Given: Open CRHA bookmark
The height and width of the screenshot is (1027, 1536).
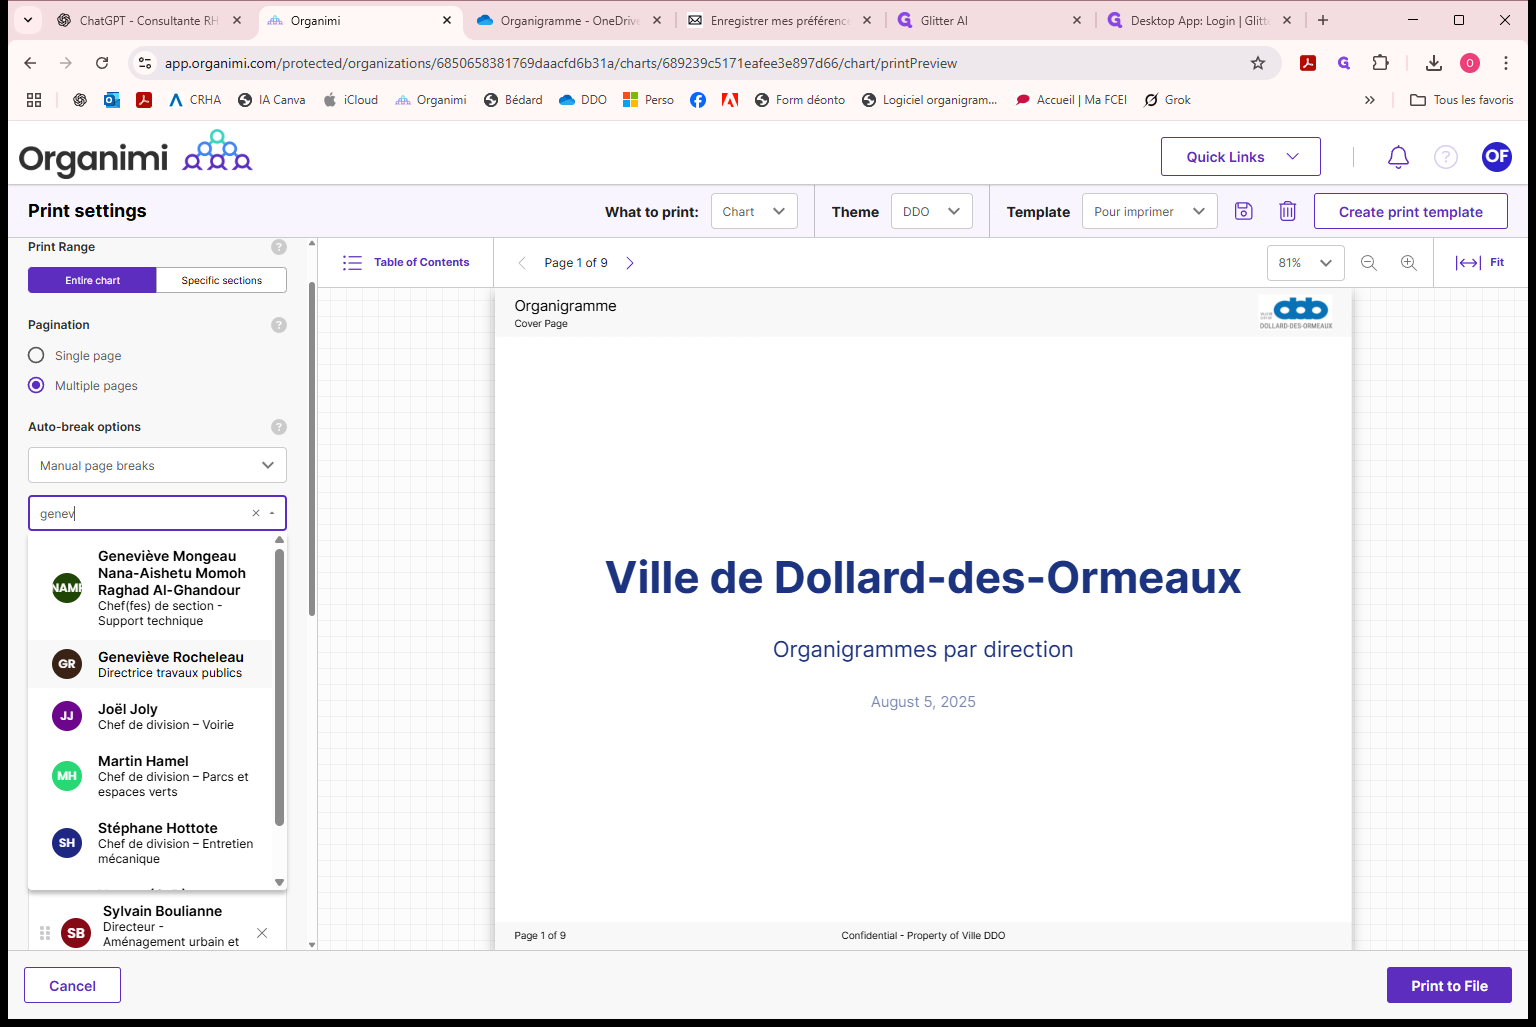Looking at the screenshot, I should coord(195,100).
